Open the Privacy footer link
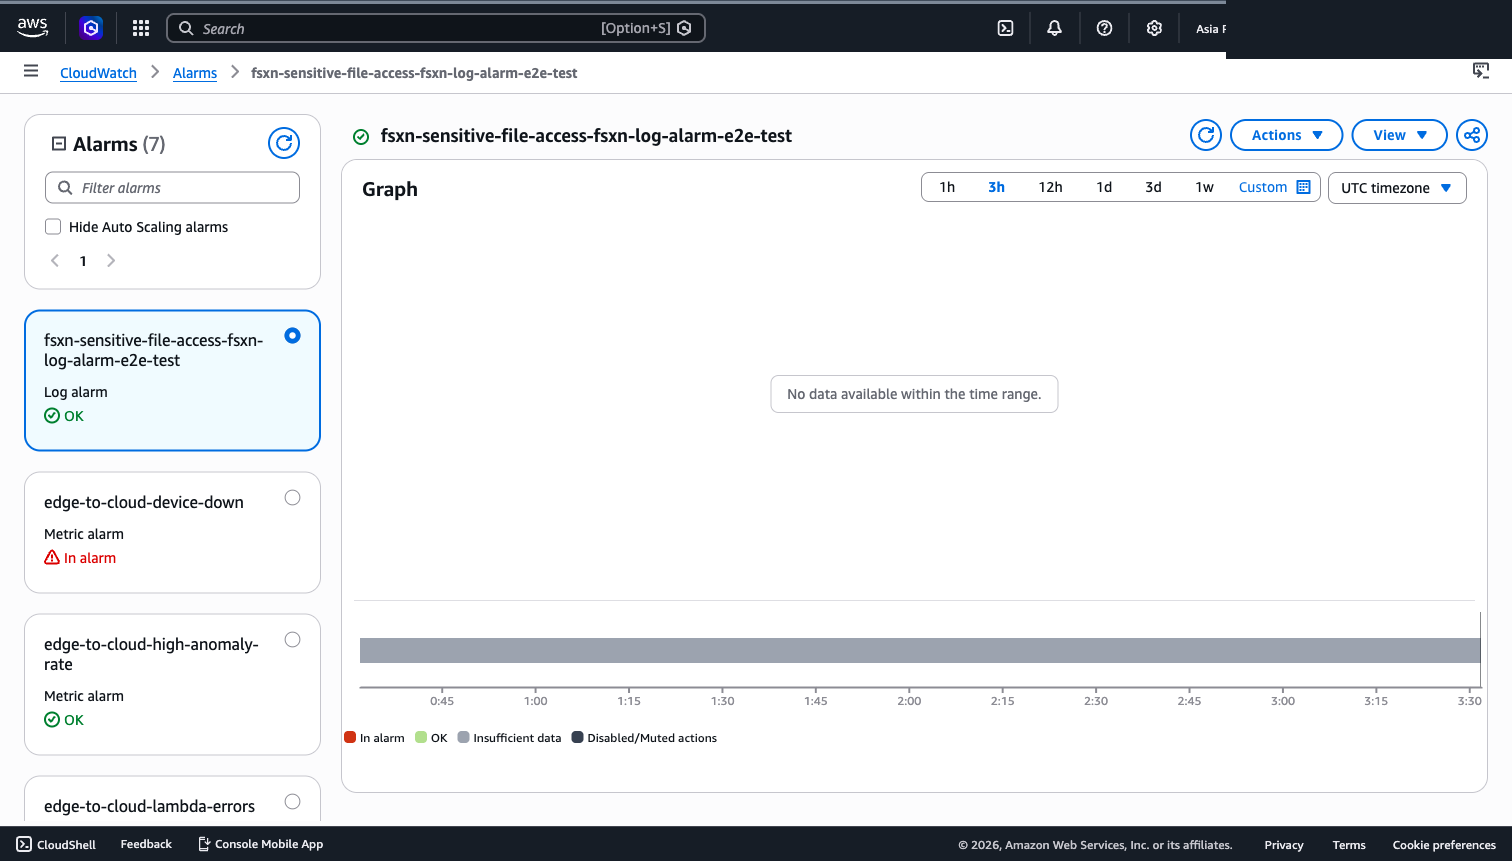1512x861 pixels. [x=1284, y=845]
